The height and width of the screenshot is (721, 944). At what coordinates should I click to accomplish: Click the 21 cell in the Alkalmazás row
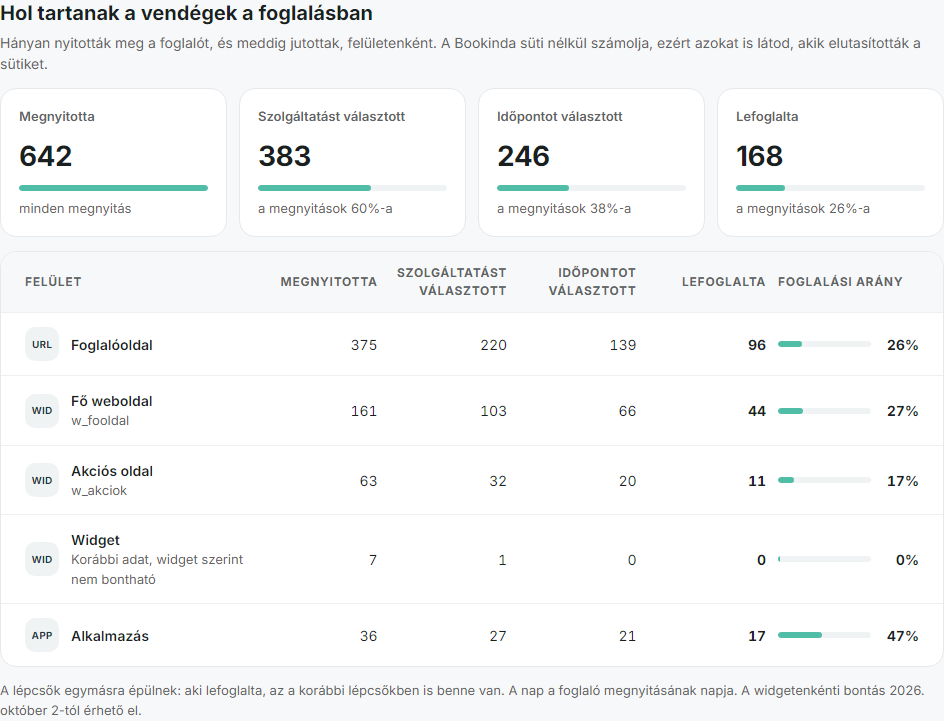pos(627,636)
